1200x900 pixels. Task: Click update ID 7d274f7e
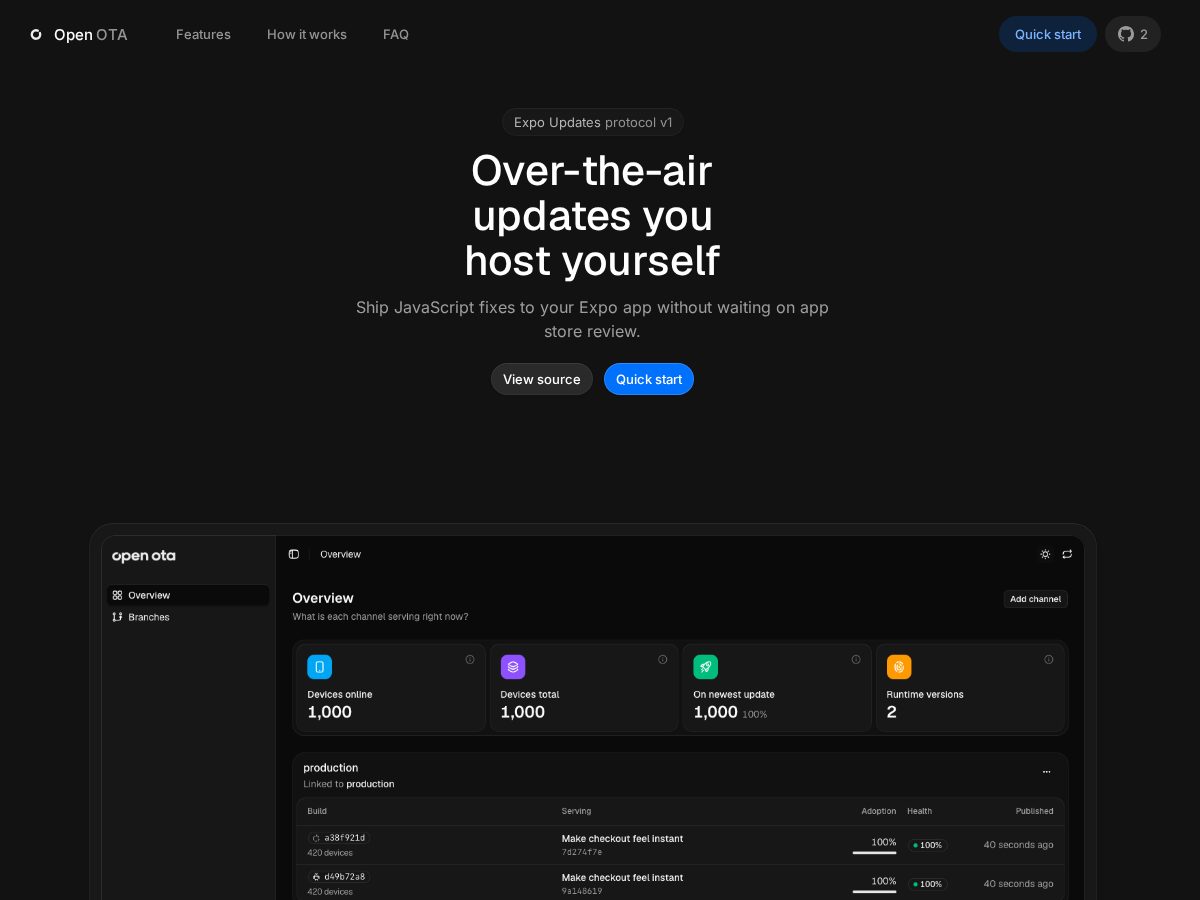582,852
